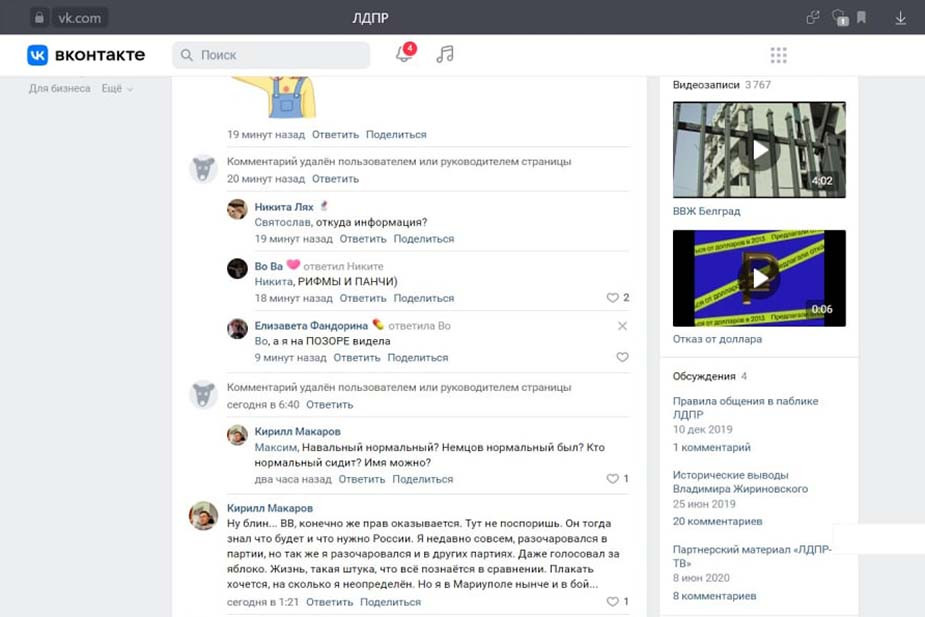This screenshot has width=925, height=617.
Task: Open the music note icon
Action: (445, 55)
